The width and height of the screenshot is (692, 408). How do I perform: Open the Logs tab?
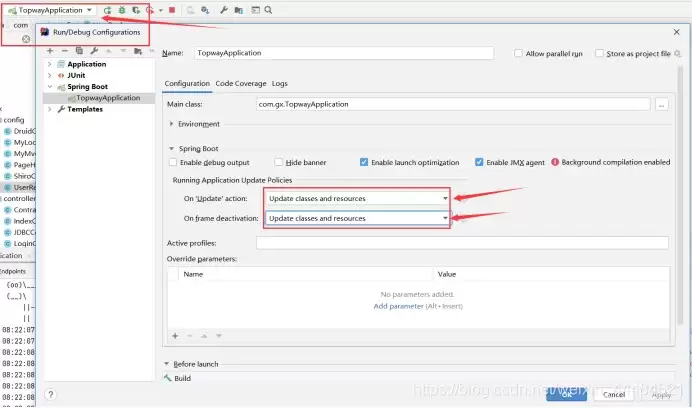tap(280, 83)
